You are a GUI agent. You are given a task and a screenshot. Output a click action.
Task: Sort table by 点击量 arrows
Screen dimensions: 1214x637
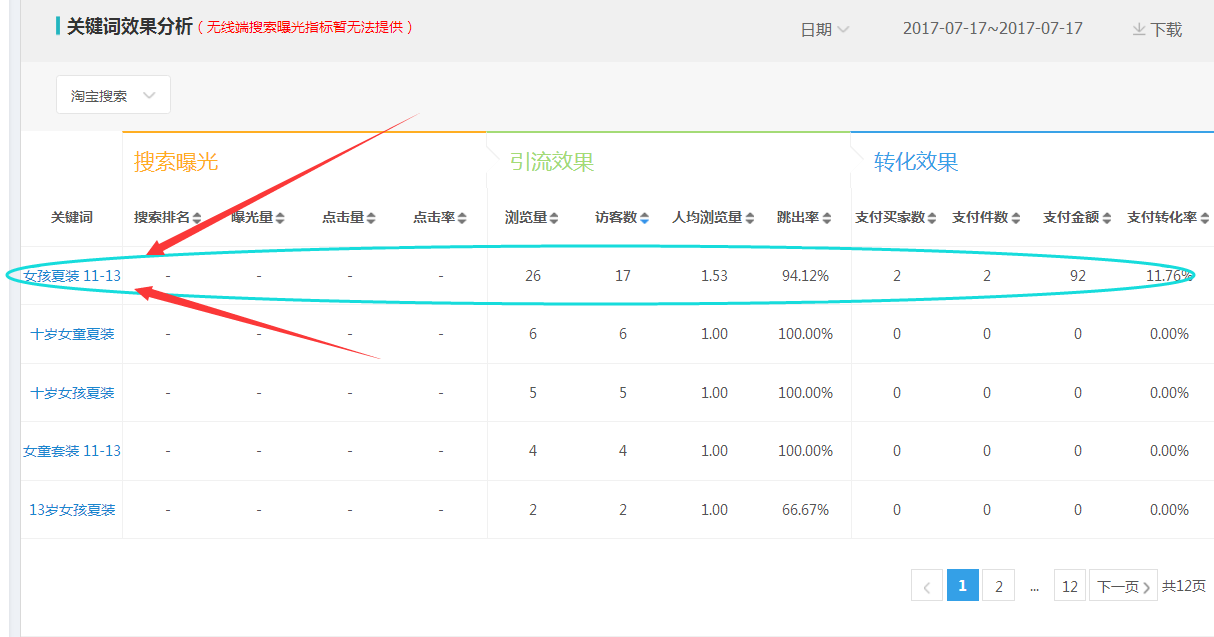tap(371, 218)
